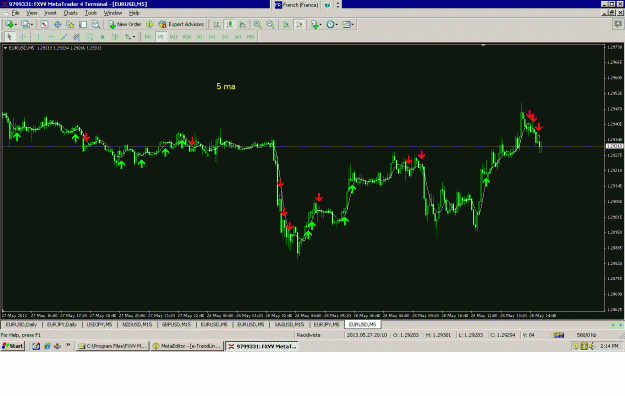625x396 pixels.
Task: Select the Equidistant Channel tool
Action: pos(77,37)
